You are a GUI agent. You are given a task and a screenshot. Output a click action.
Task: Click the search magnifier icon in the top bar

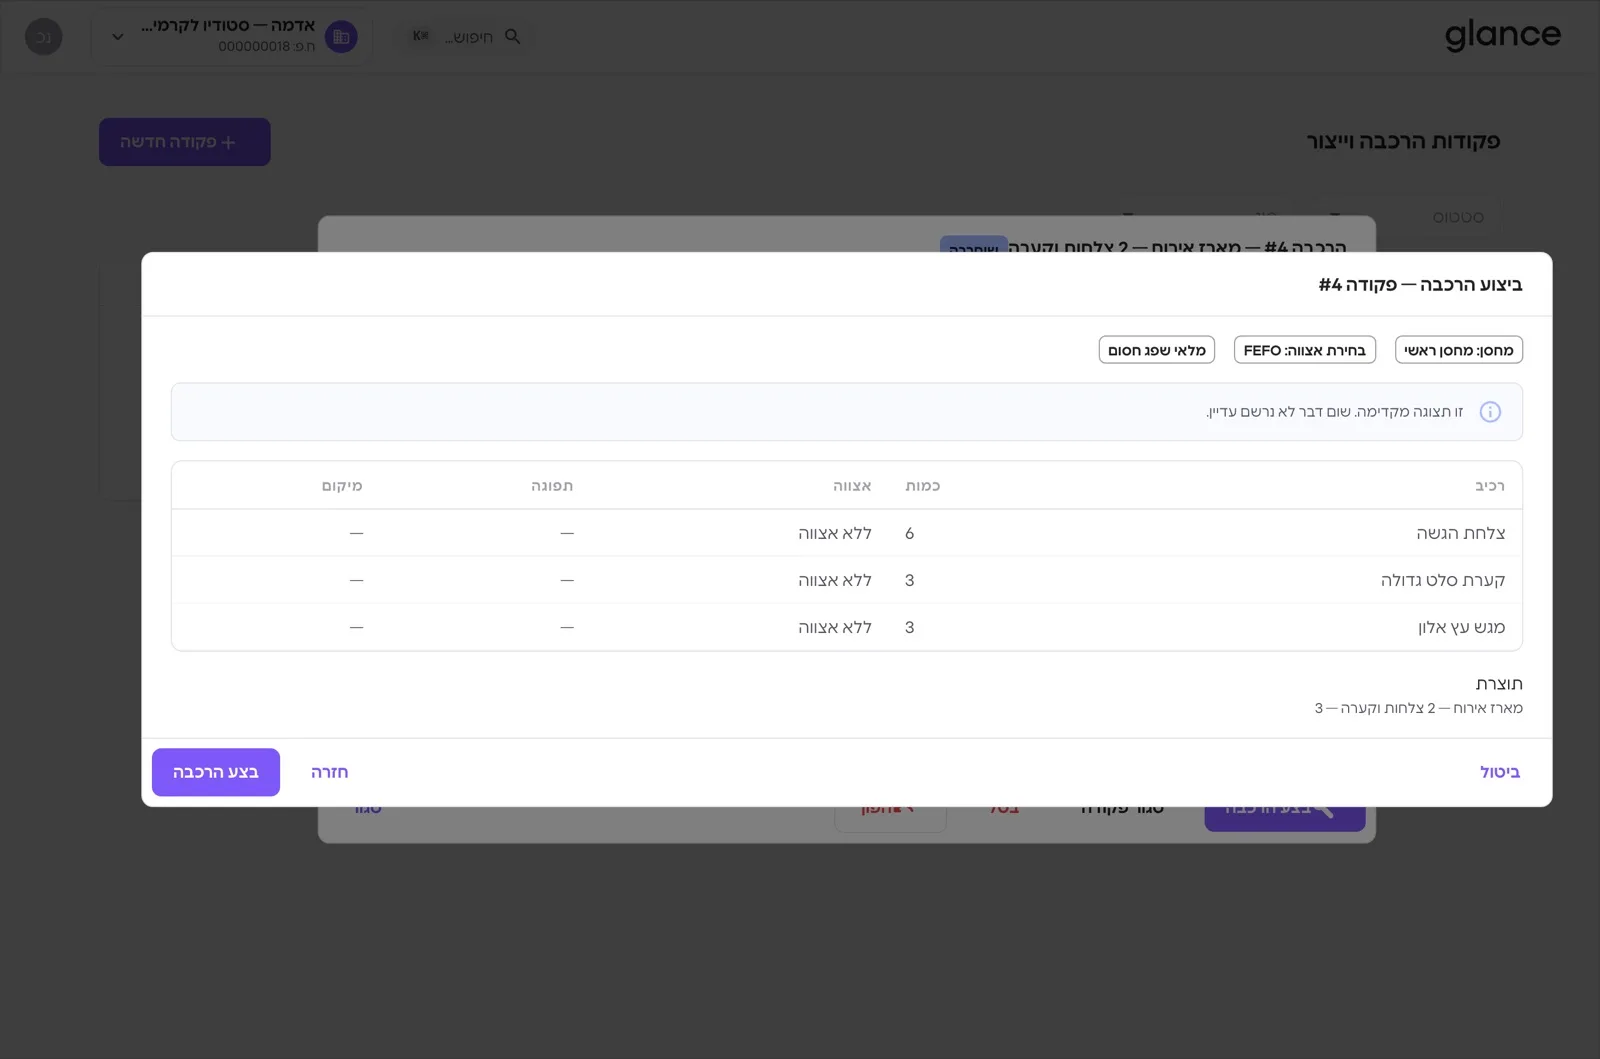pos(513,37)
